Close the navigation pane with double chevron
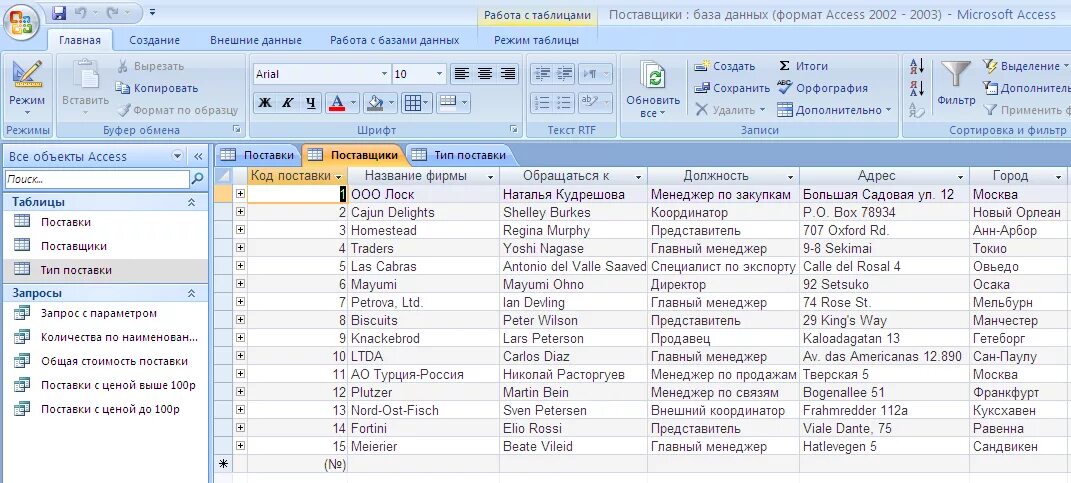Screen dimensions: 1071x483 (198, 156)
